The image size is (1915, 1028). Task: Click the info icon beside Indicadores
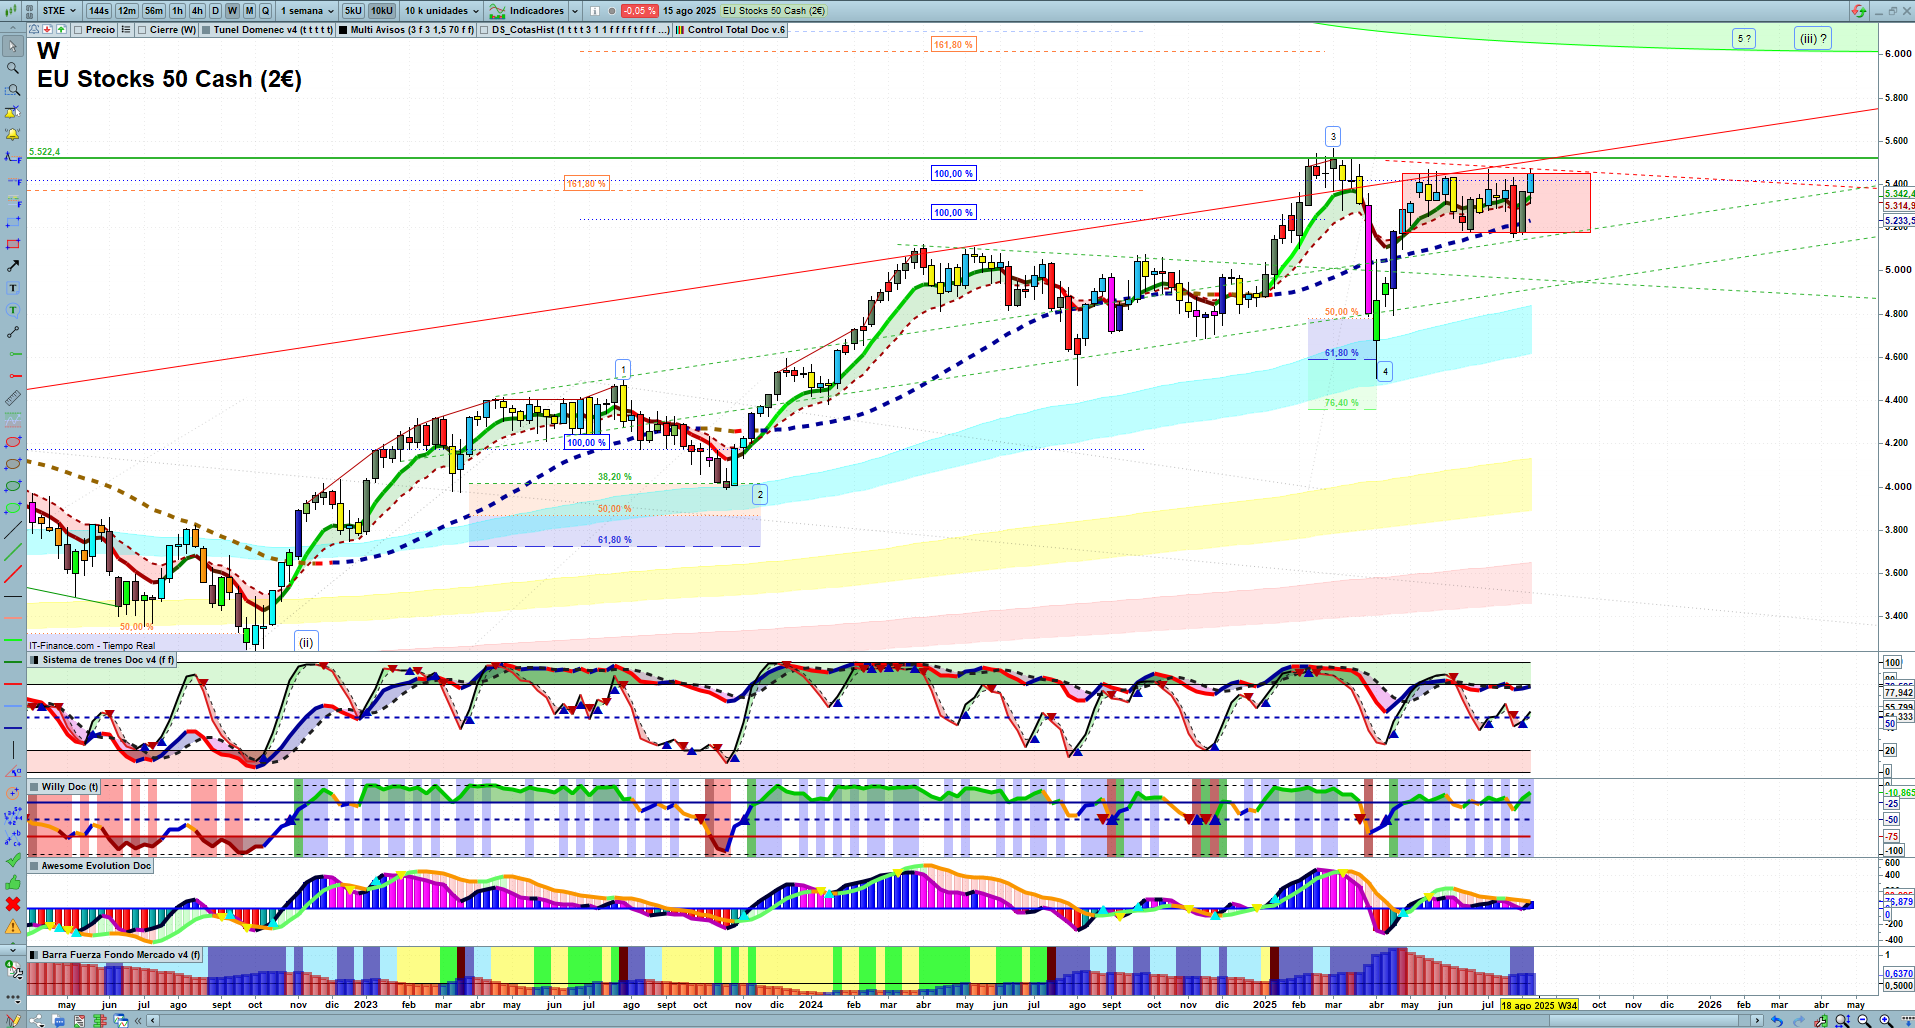(595, 11)
